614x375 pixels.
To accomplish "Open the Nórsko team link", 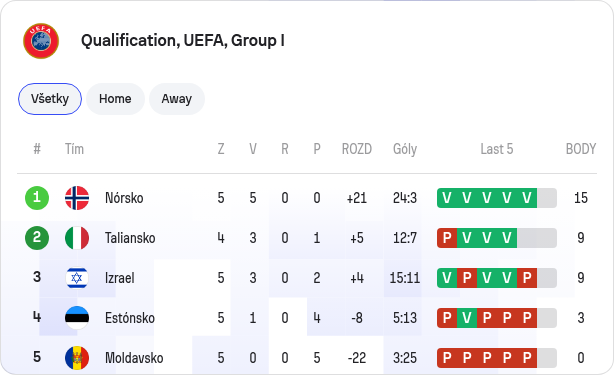I will tap(124, 198).
